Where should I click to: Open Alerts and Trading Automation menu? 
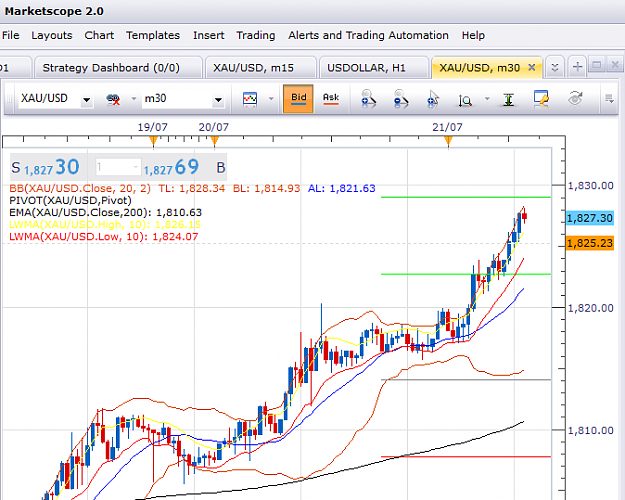(369, 35)
